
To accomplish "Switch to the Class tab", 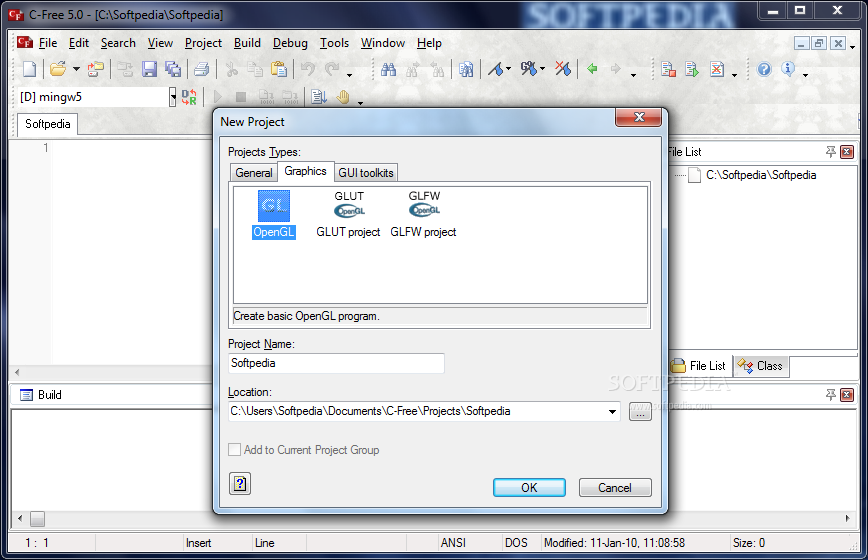I will click(x=762, y=366).
